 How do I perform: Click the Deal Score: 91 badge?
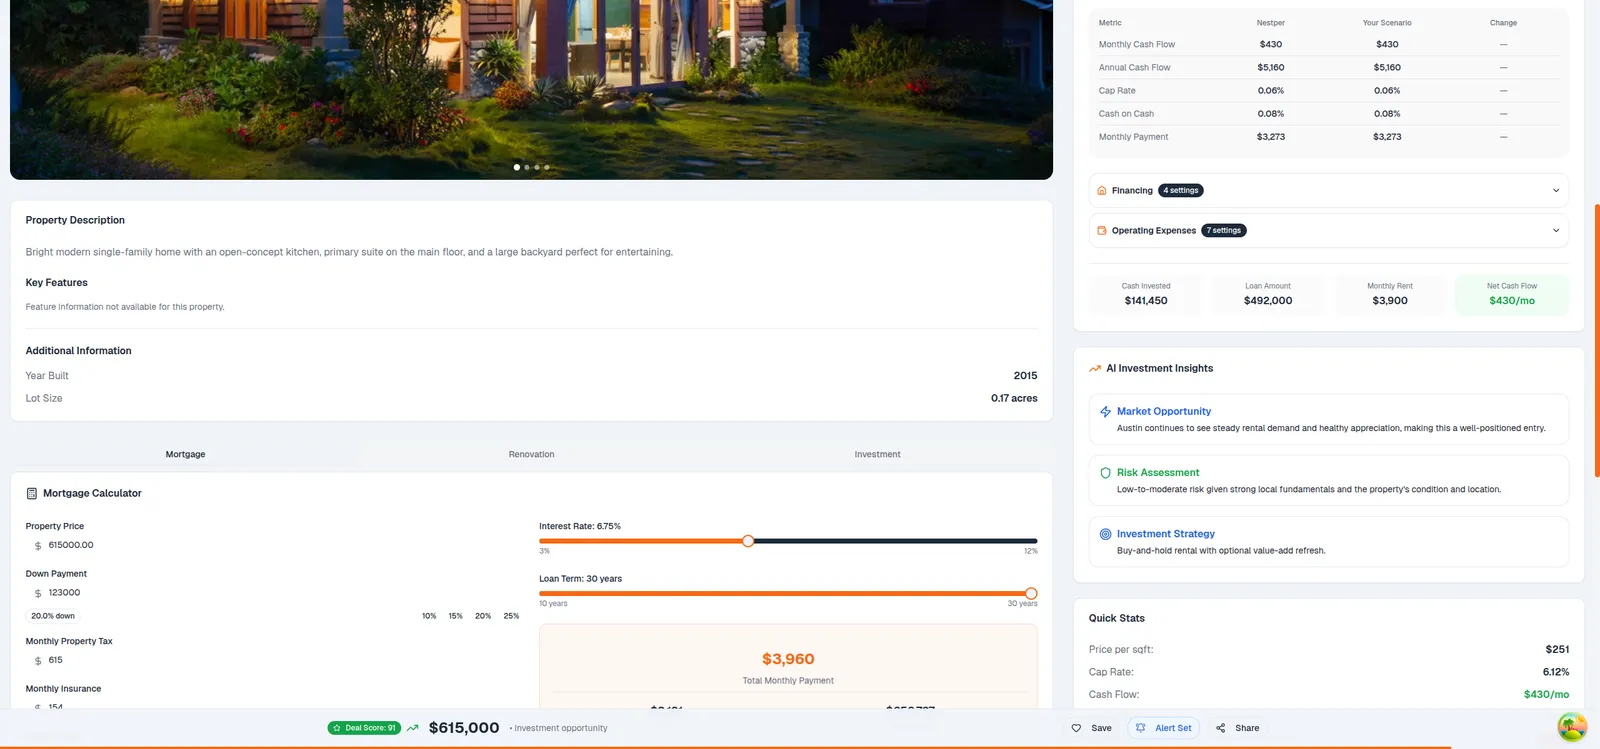pos(364,728)
